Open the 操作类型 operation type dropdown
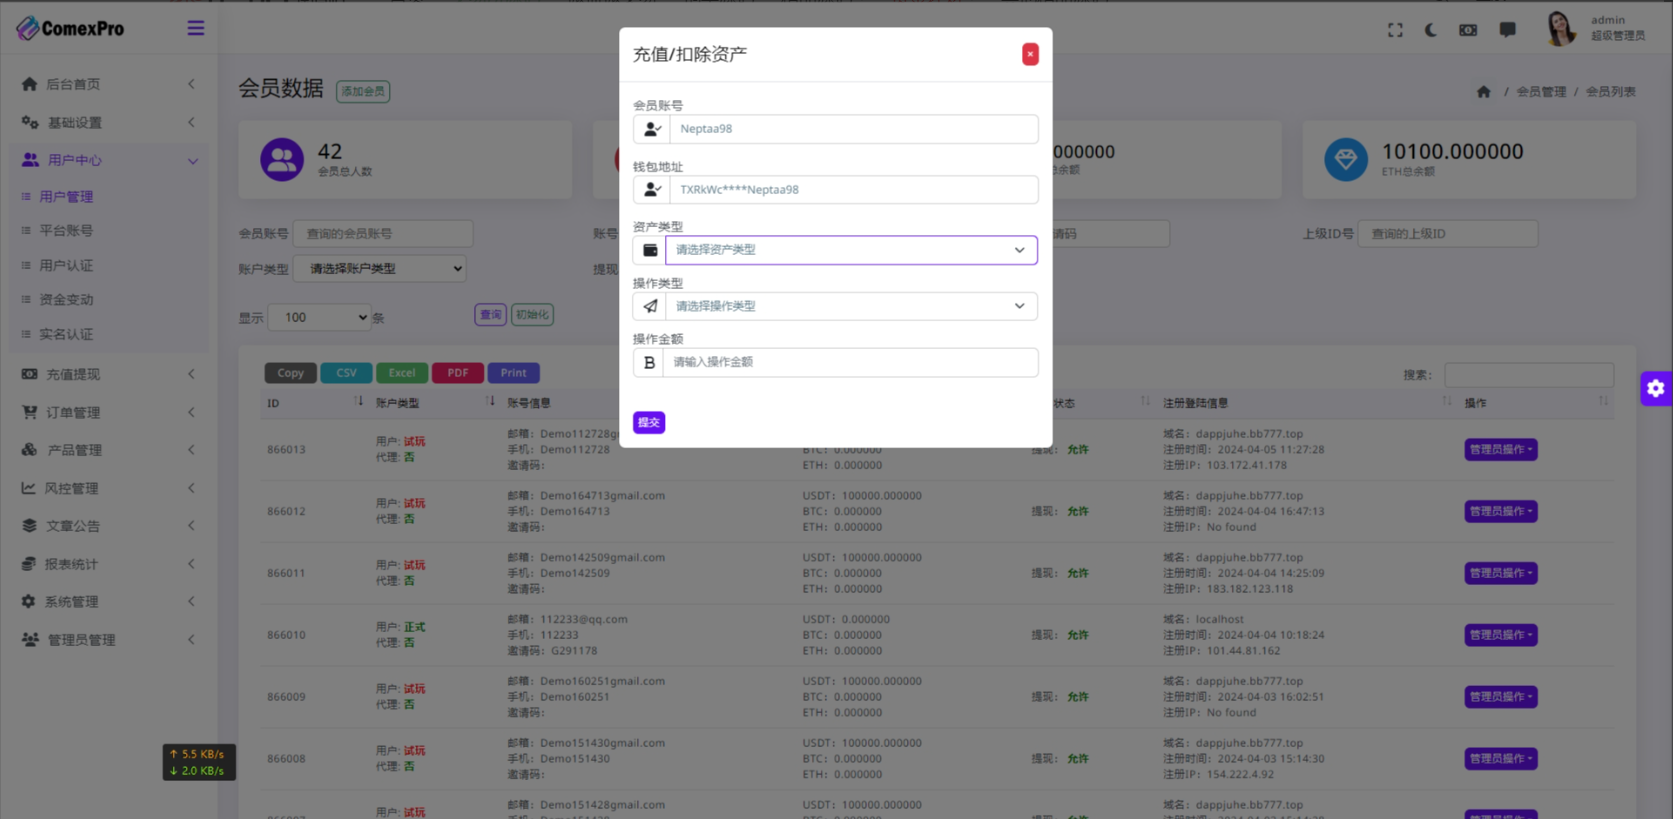This screenshot has height=819, width=1673. tap(850, 306)
